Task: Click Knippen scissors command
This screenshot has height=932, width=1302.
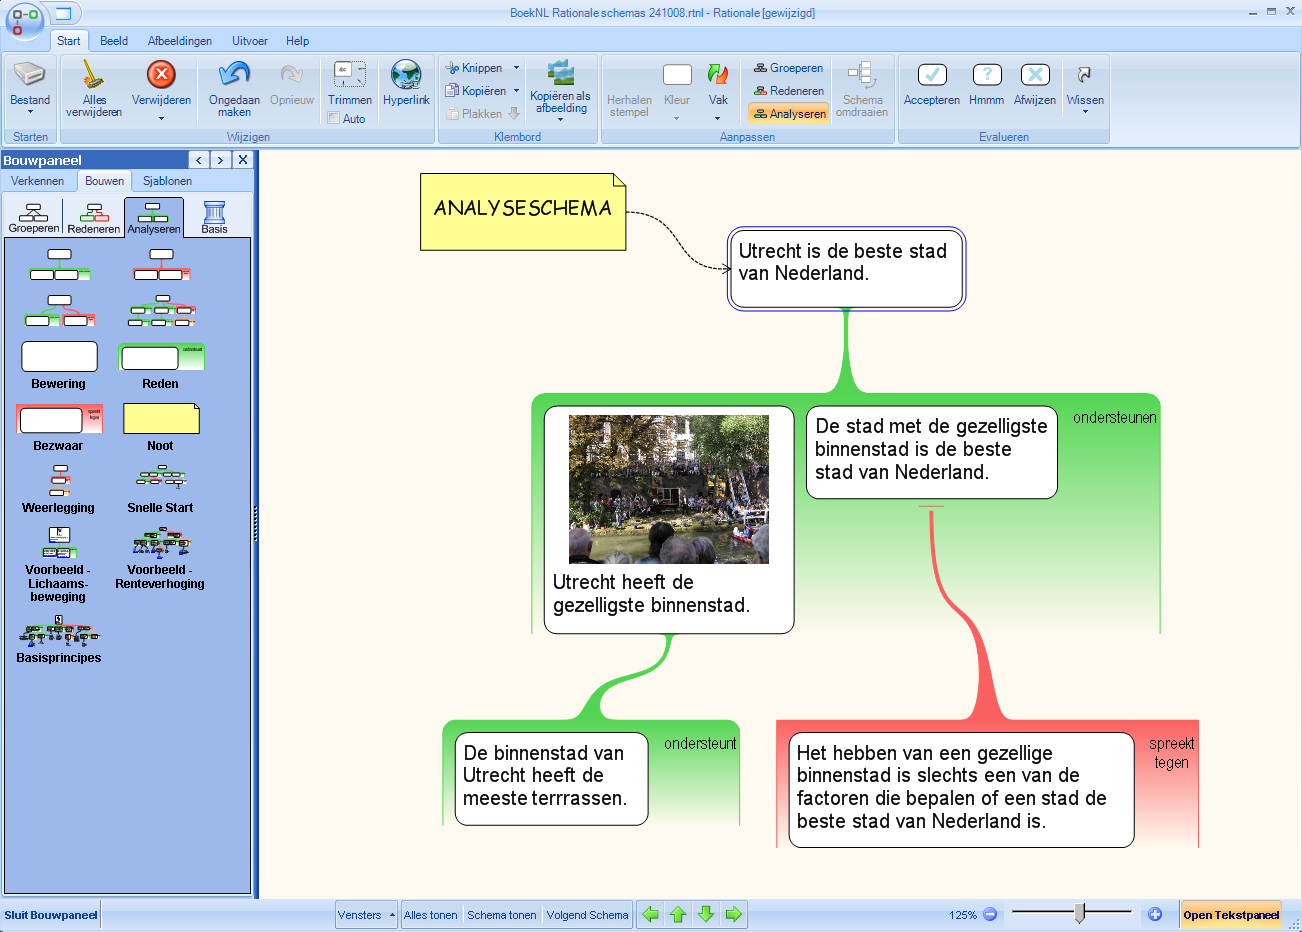Action: click(x=474, y=68)
